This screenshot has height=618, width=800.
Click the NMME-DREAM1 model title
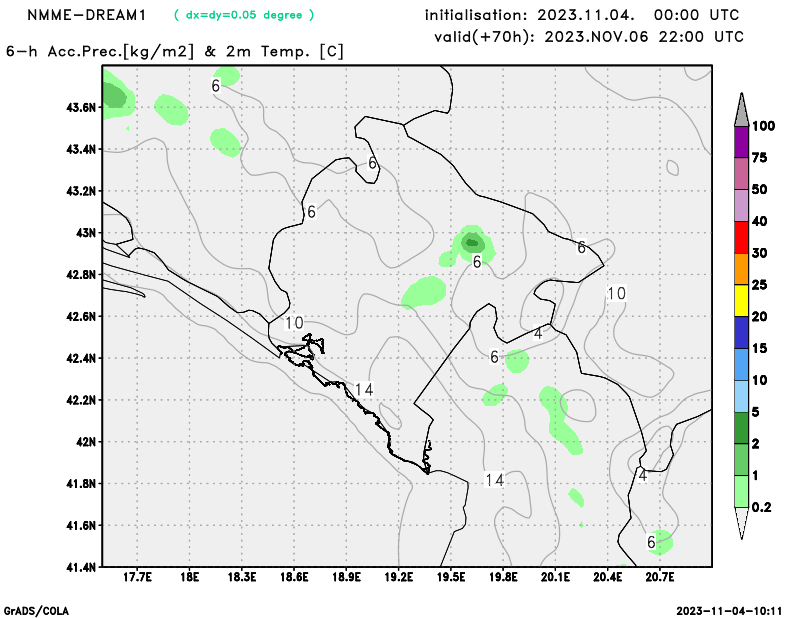click(86, 15)
